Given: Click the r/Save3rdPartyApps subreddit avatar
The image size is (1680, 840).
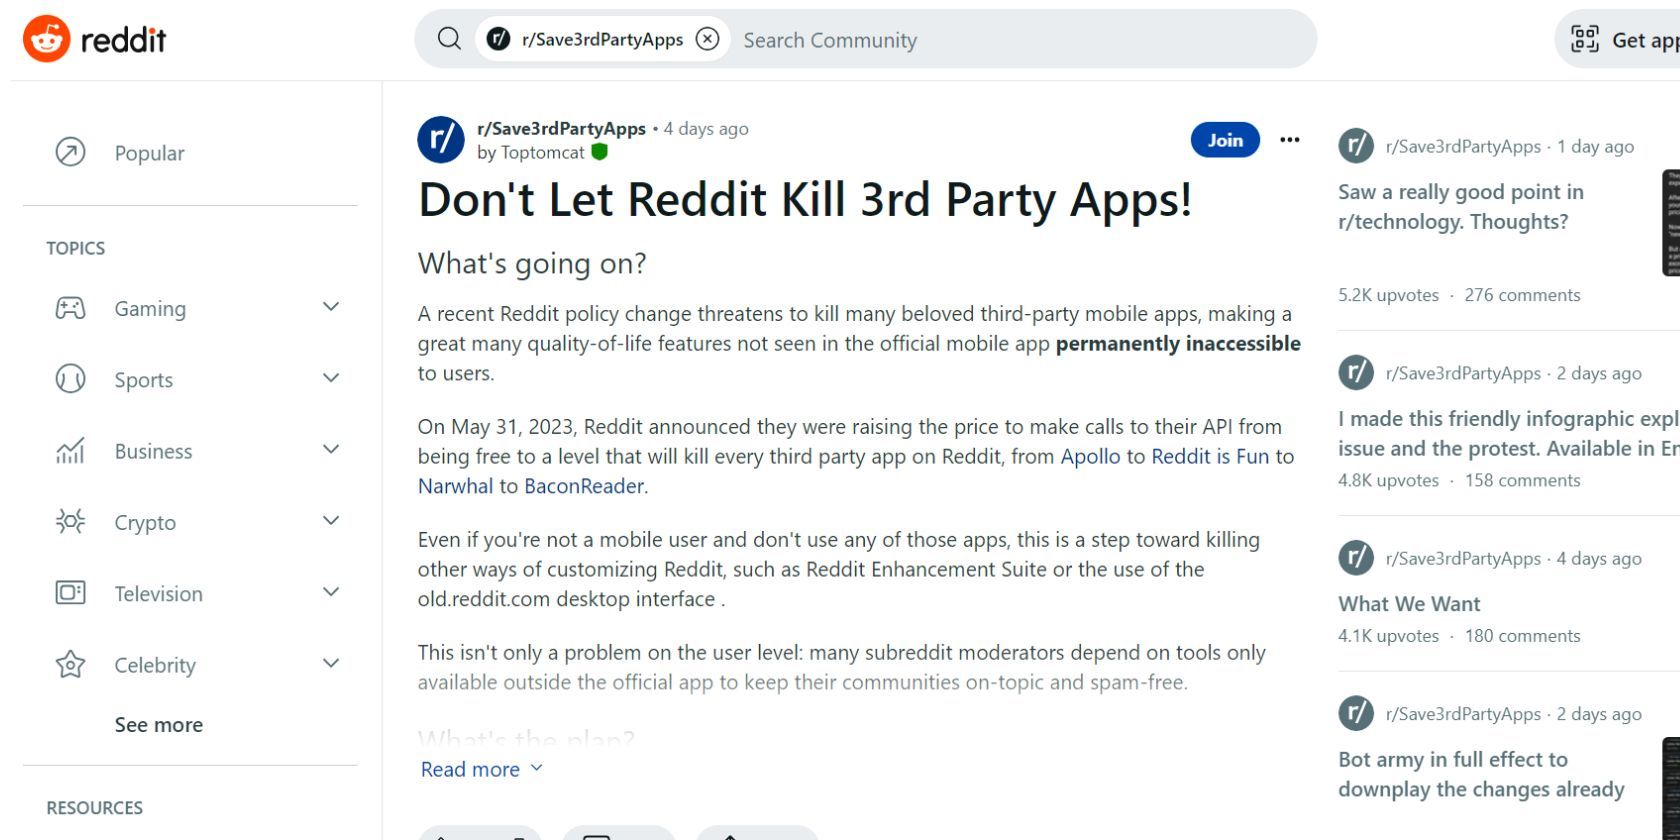Looking at the screenshot, I should tap(441, 140).
